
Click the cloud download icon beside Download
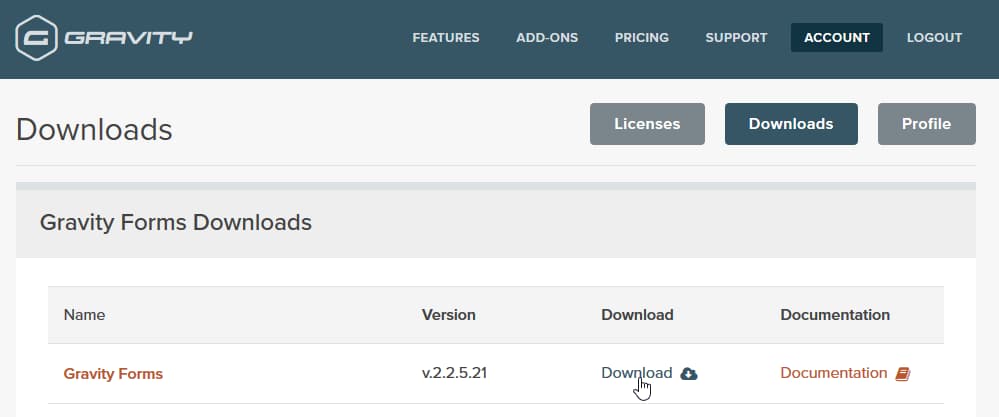(x=689, y=374)
